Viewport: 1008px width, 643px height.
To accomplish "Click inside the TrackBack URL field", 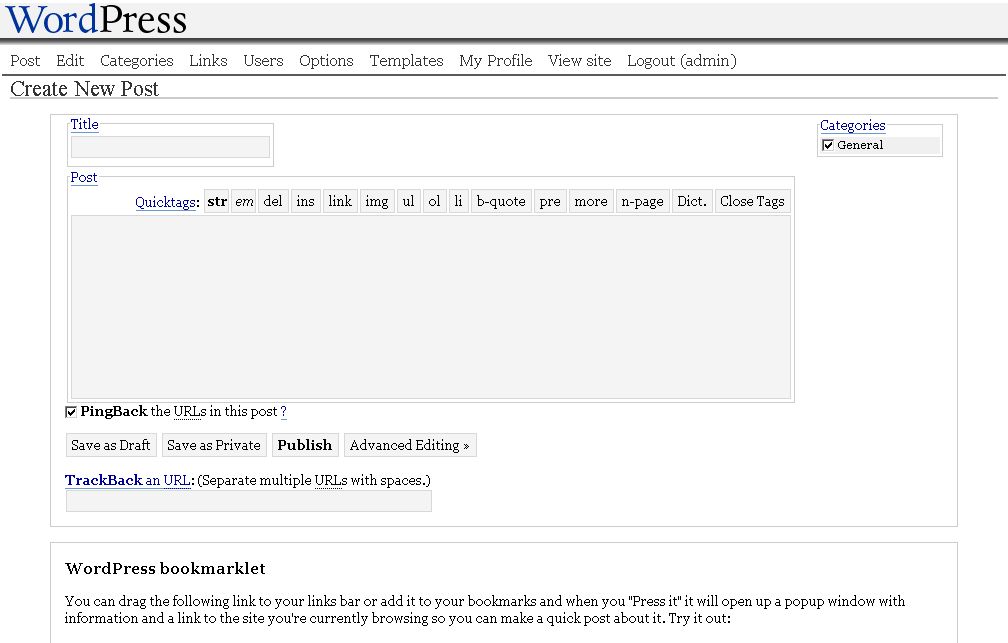I will 248,501.
